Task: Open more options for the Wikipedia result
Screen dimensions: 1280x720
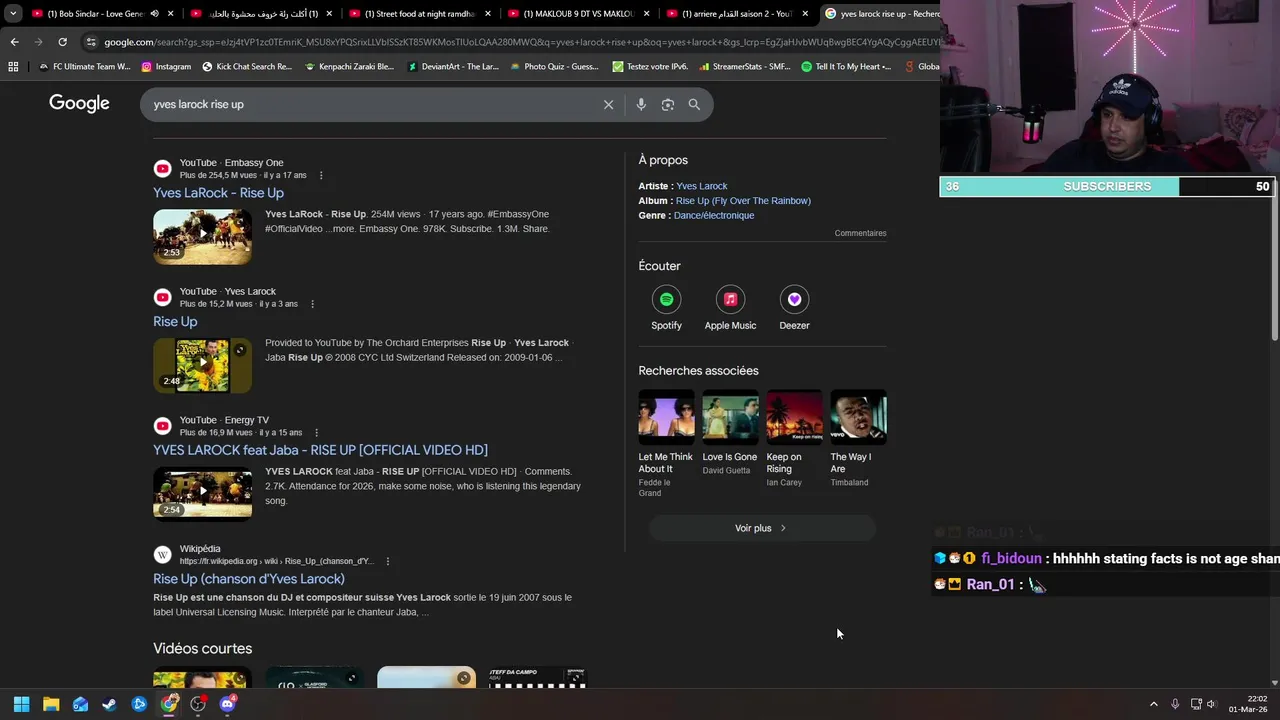Action: point(388,562)
